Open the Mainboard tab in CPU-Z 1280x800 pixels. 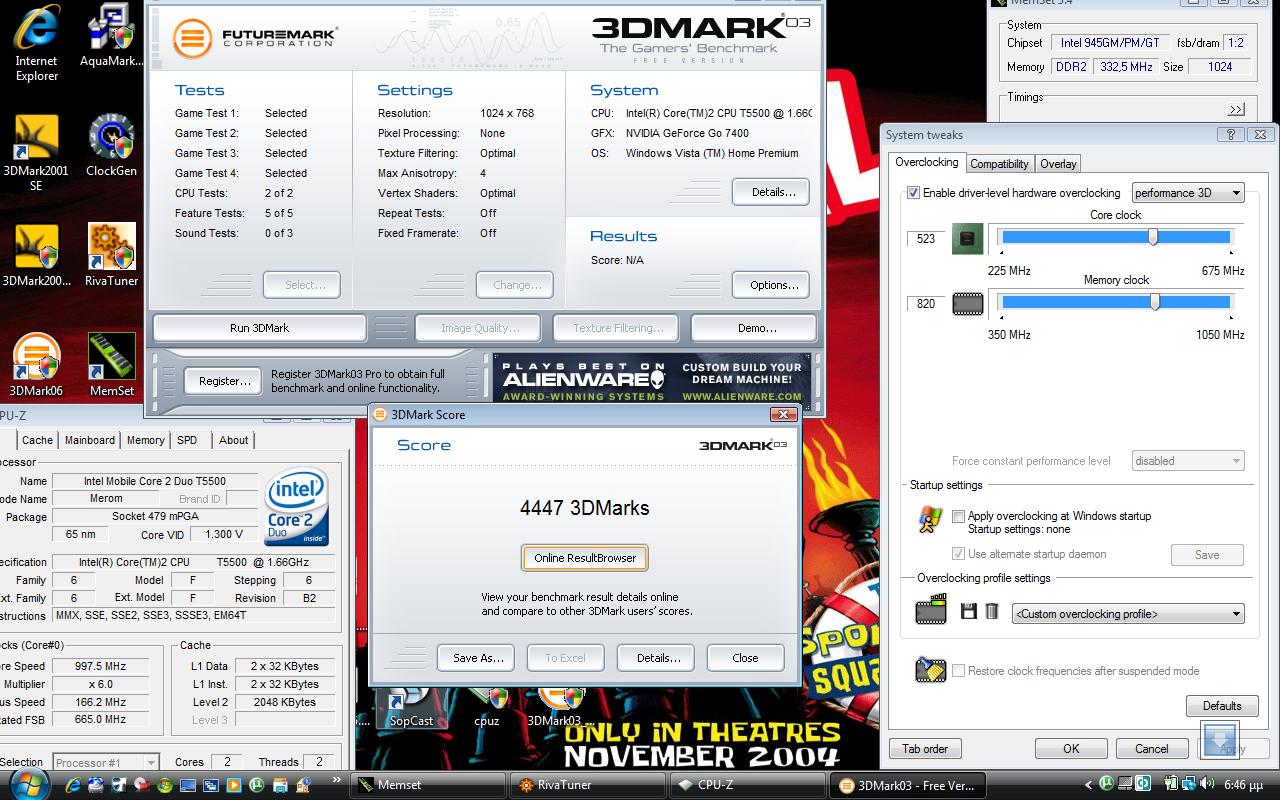pos(90,440)
